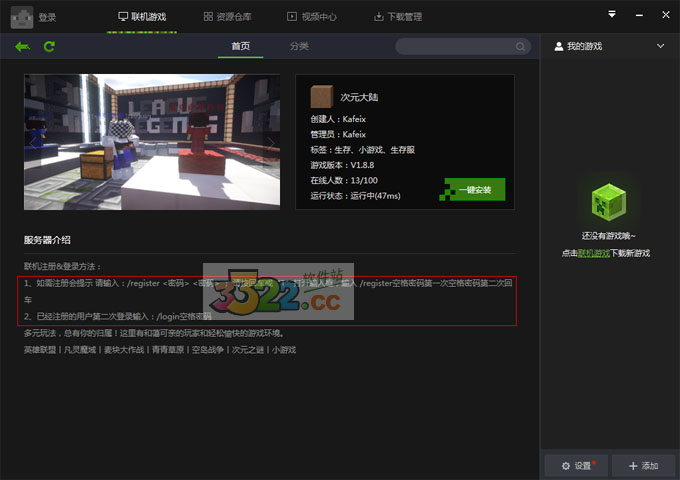Click the search magnifier icon
Image resolution: width=680 pixels, height=480 pixels.
(x=520, y=46)
